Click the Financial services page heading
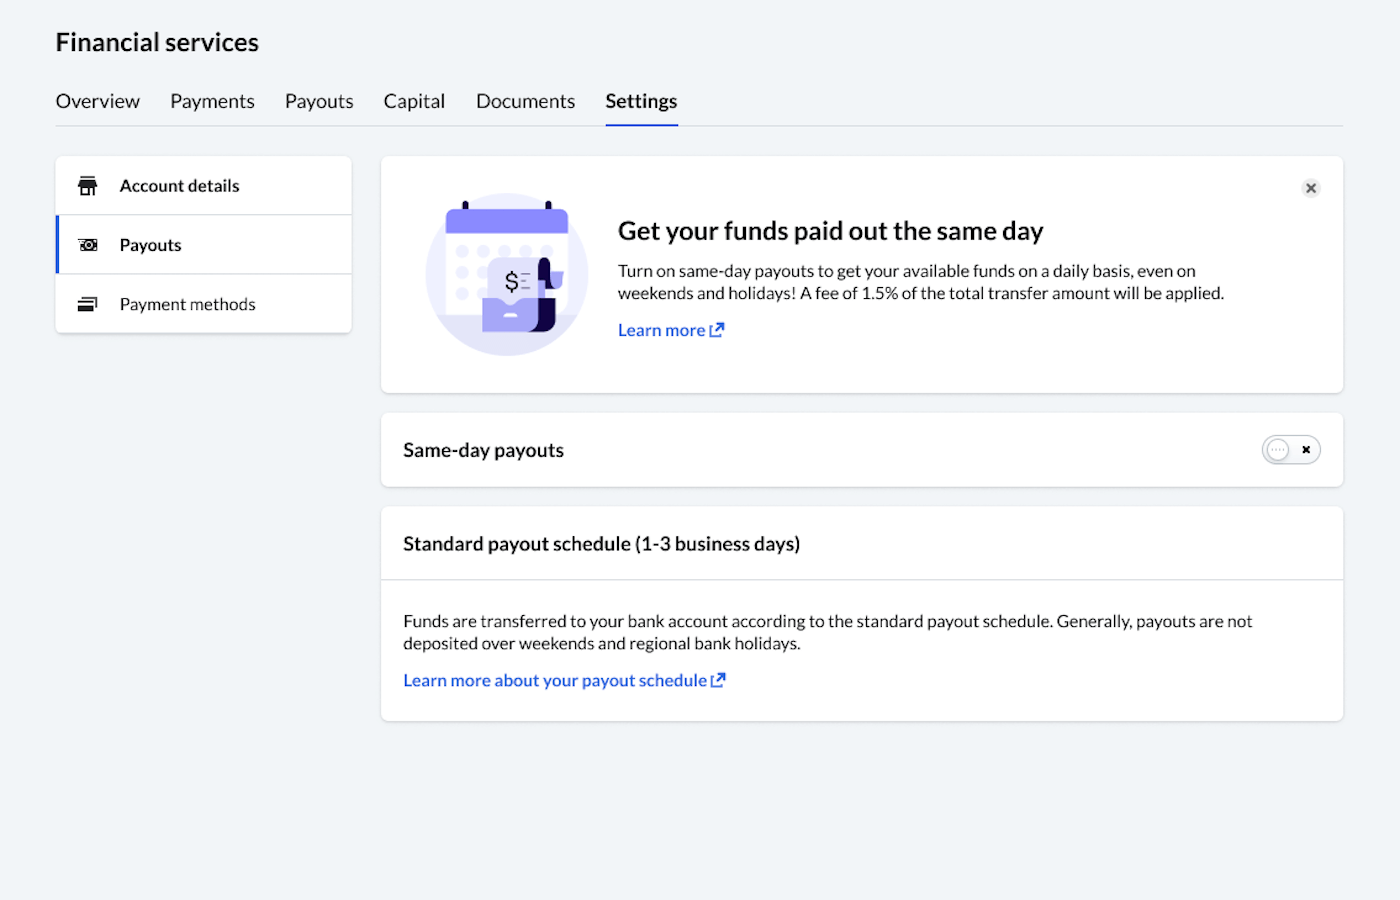This screenshot has height=900, width=1400. 157,42
